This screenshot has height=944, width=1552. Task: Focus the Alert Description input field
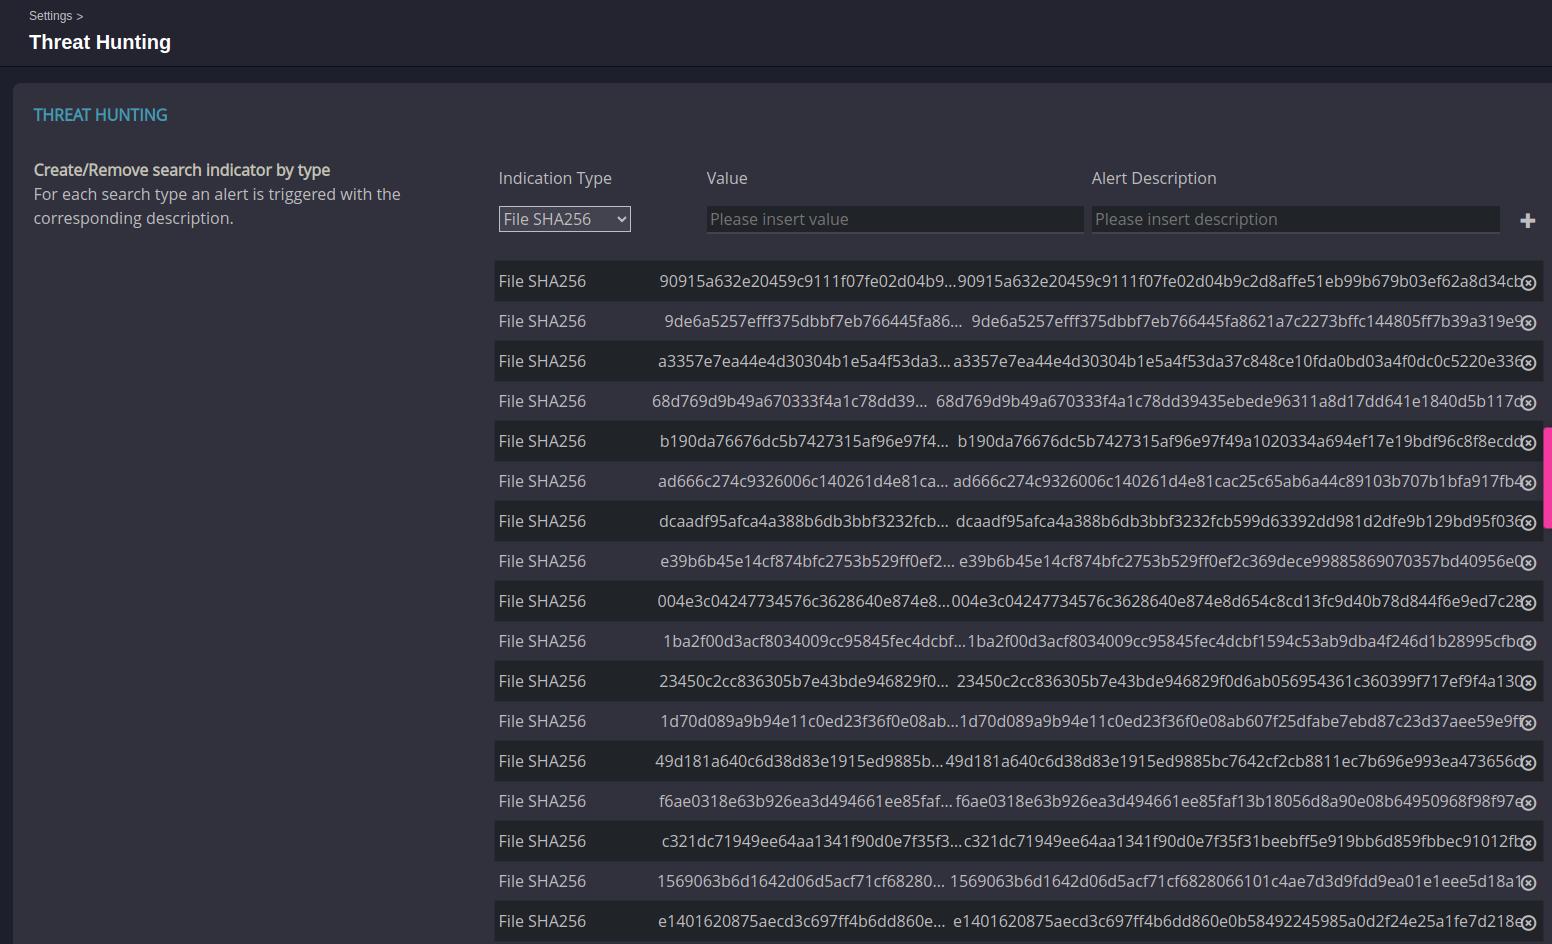1295,219
